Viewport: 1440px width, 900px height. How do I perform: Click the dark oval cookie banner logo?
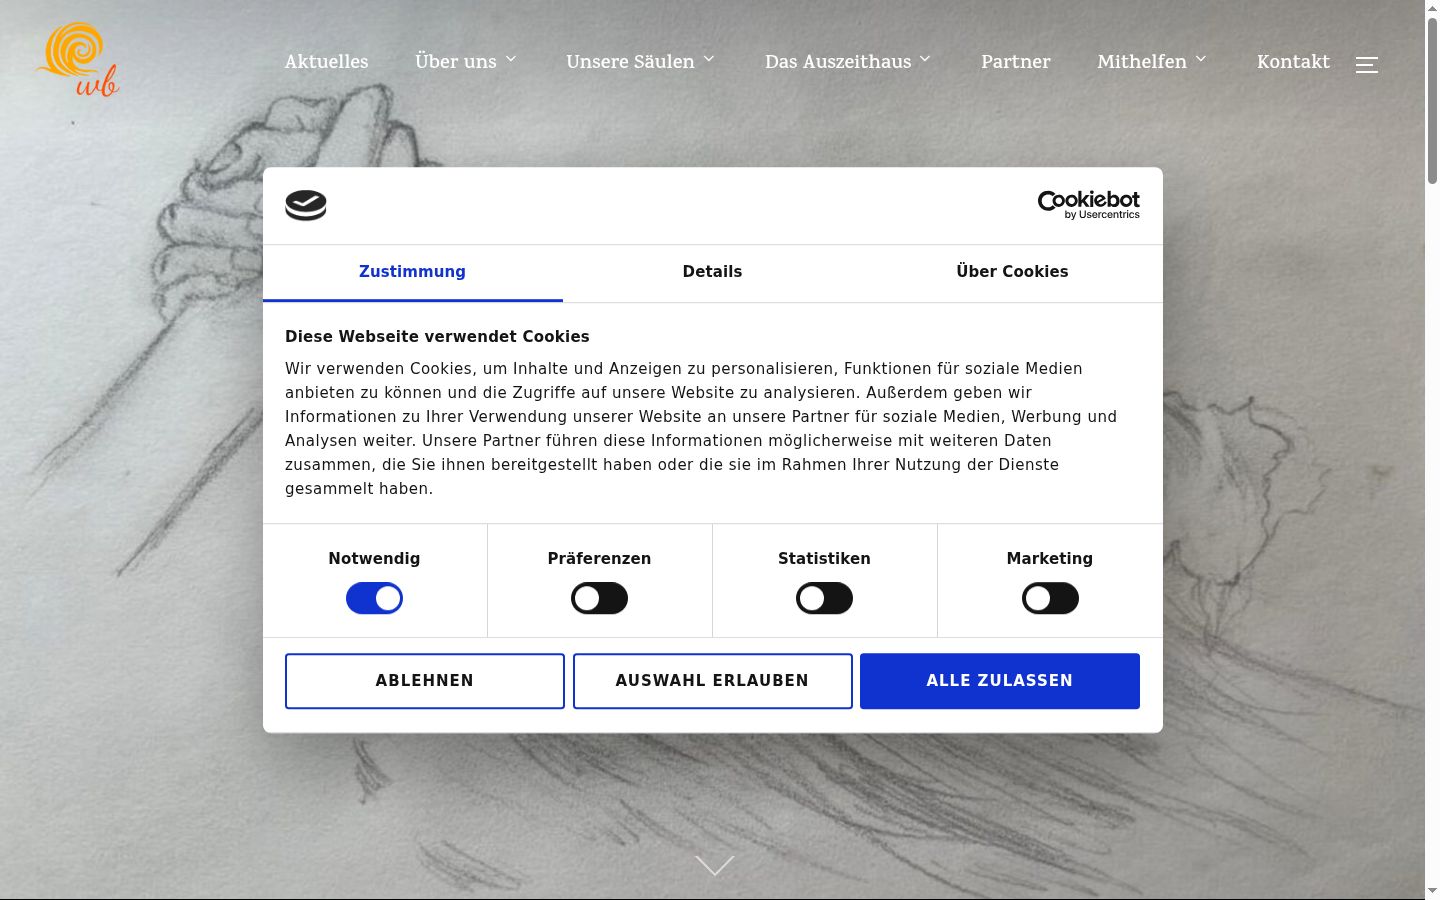coord(306,205)
